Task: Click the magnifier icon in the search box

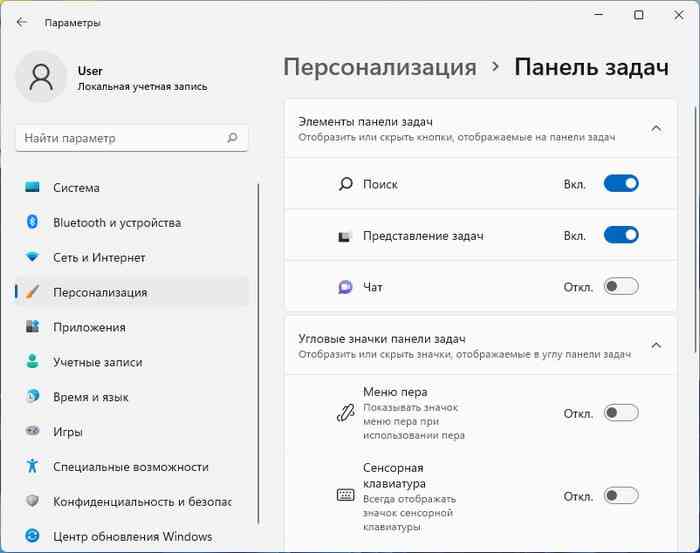Action: click(x=232, y=137)
